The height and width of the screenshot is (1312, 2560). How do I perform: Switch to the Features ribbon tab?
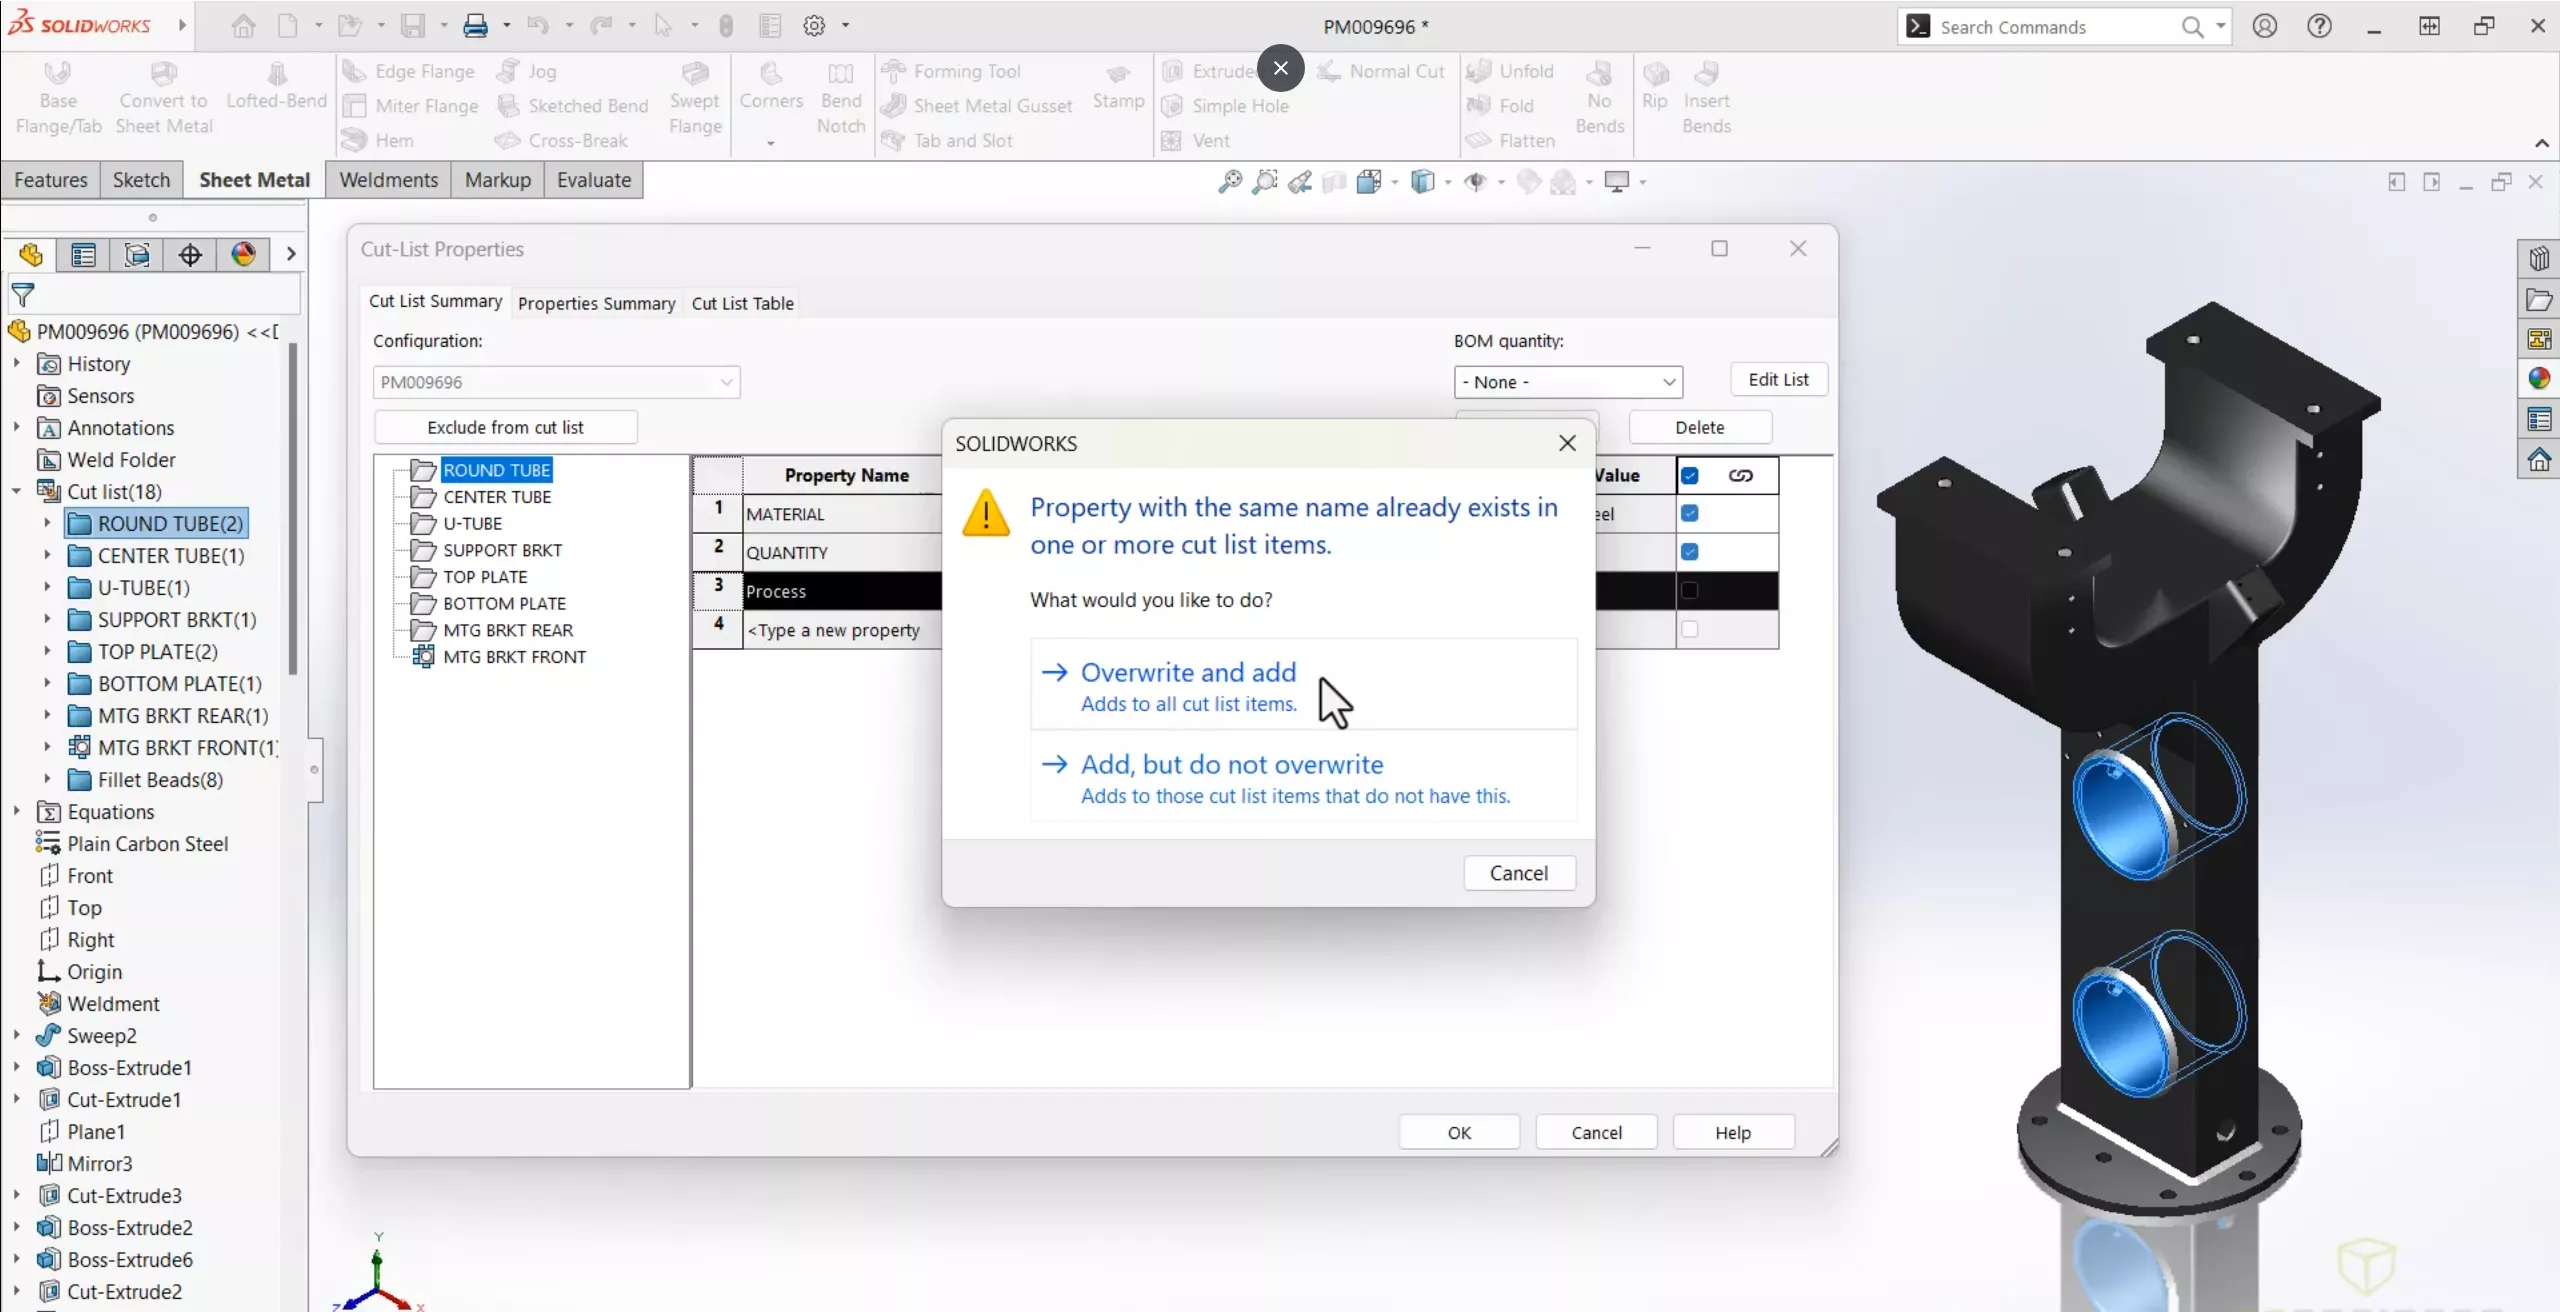pyautogui.click(x=51, y=180)
